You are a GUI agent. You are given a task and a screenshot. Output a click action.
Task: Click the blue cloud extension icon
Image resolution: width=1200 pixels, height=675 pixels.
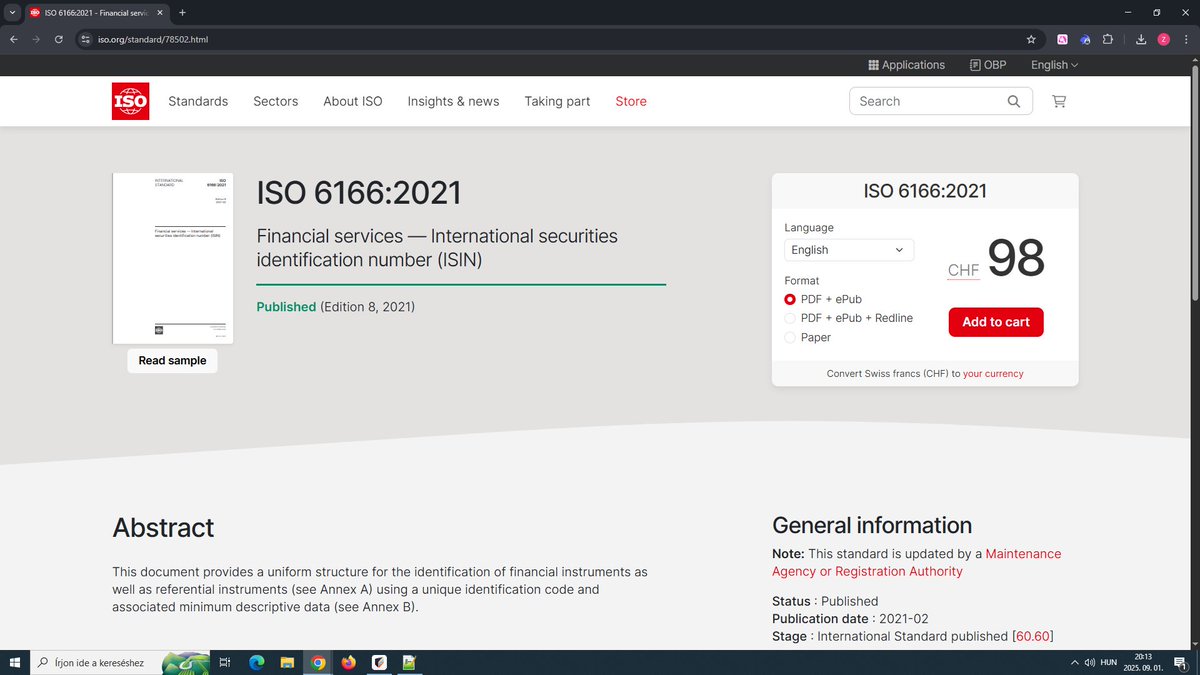tap(1085, 39)
